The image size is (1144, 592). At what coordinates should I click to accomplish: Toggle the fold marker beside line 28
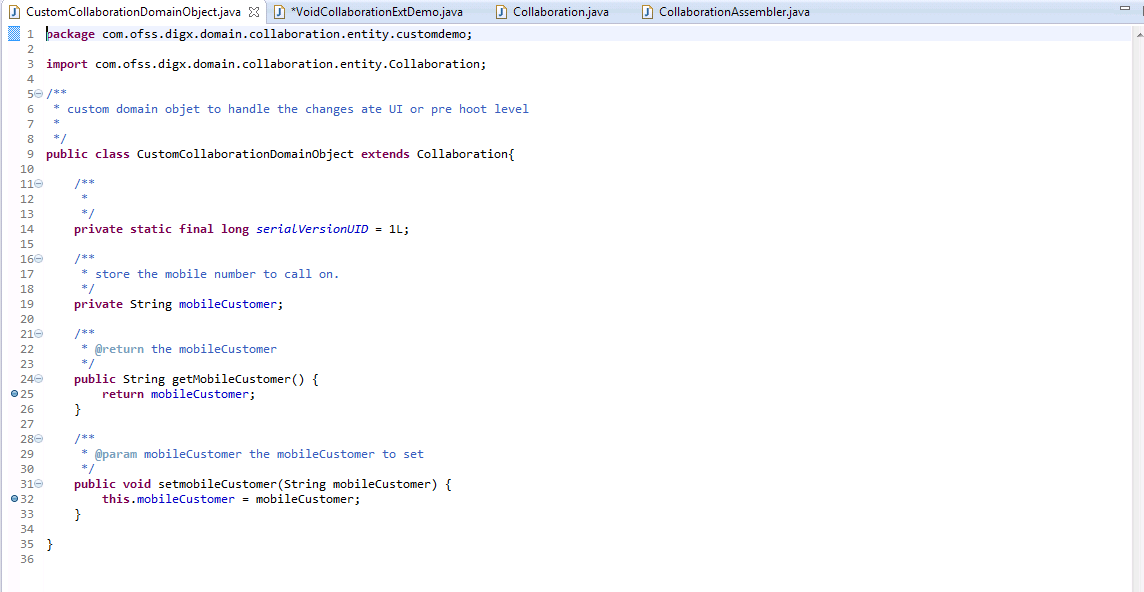point(37,438)
